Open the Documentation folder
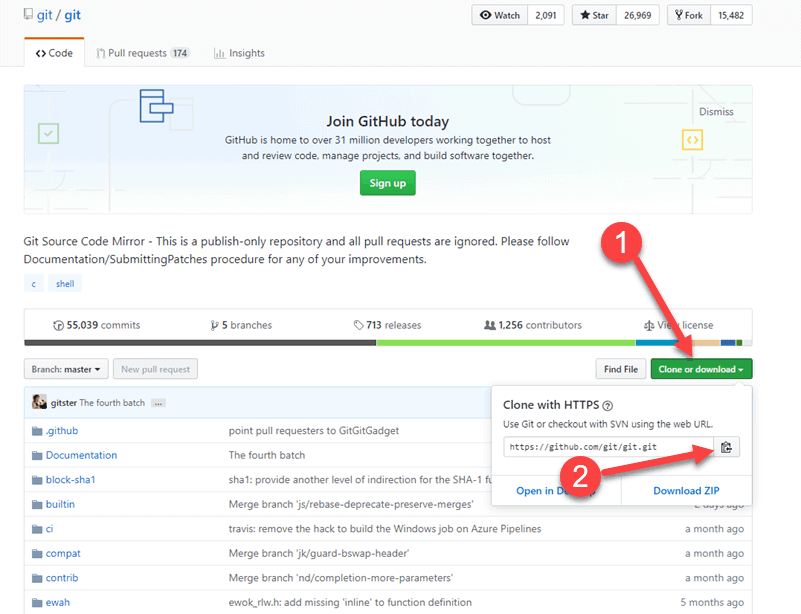This screenshot has height=614, width=801. tap(81, 456)
